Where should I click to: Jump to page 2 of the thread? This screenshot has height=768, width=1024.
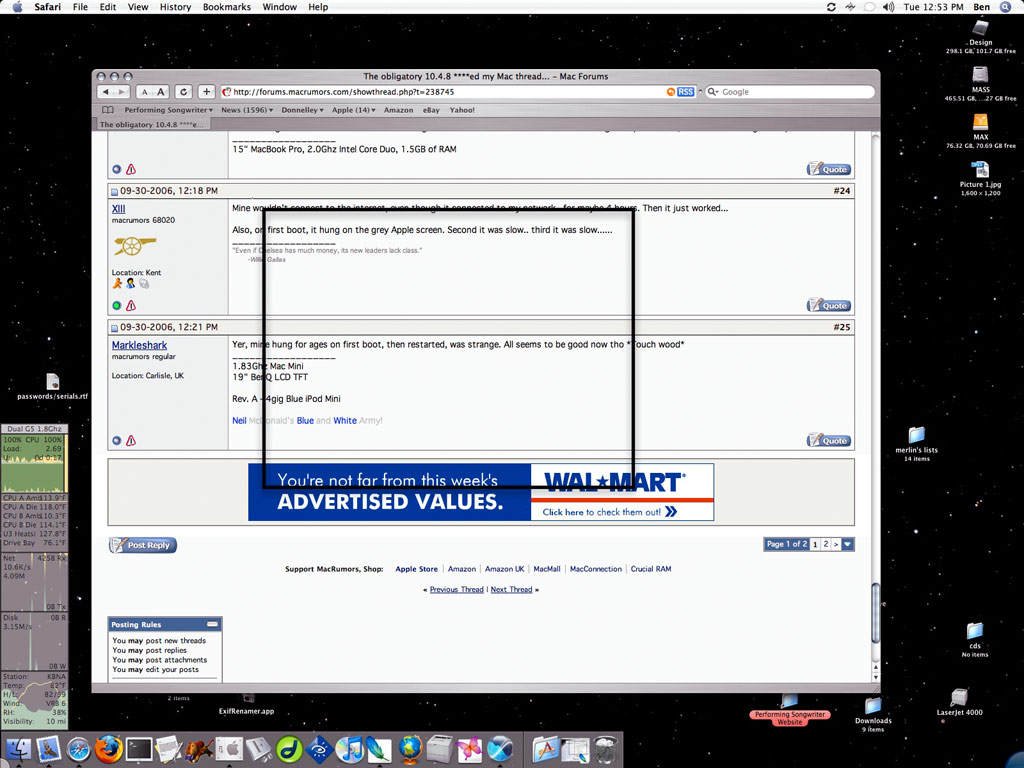[x=825, y=544]
